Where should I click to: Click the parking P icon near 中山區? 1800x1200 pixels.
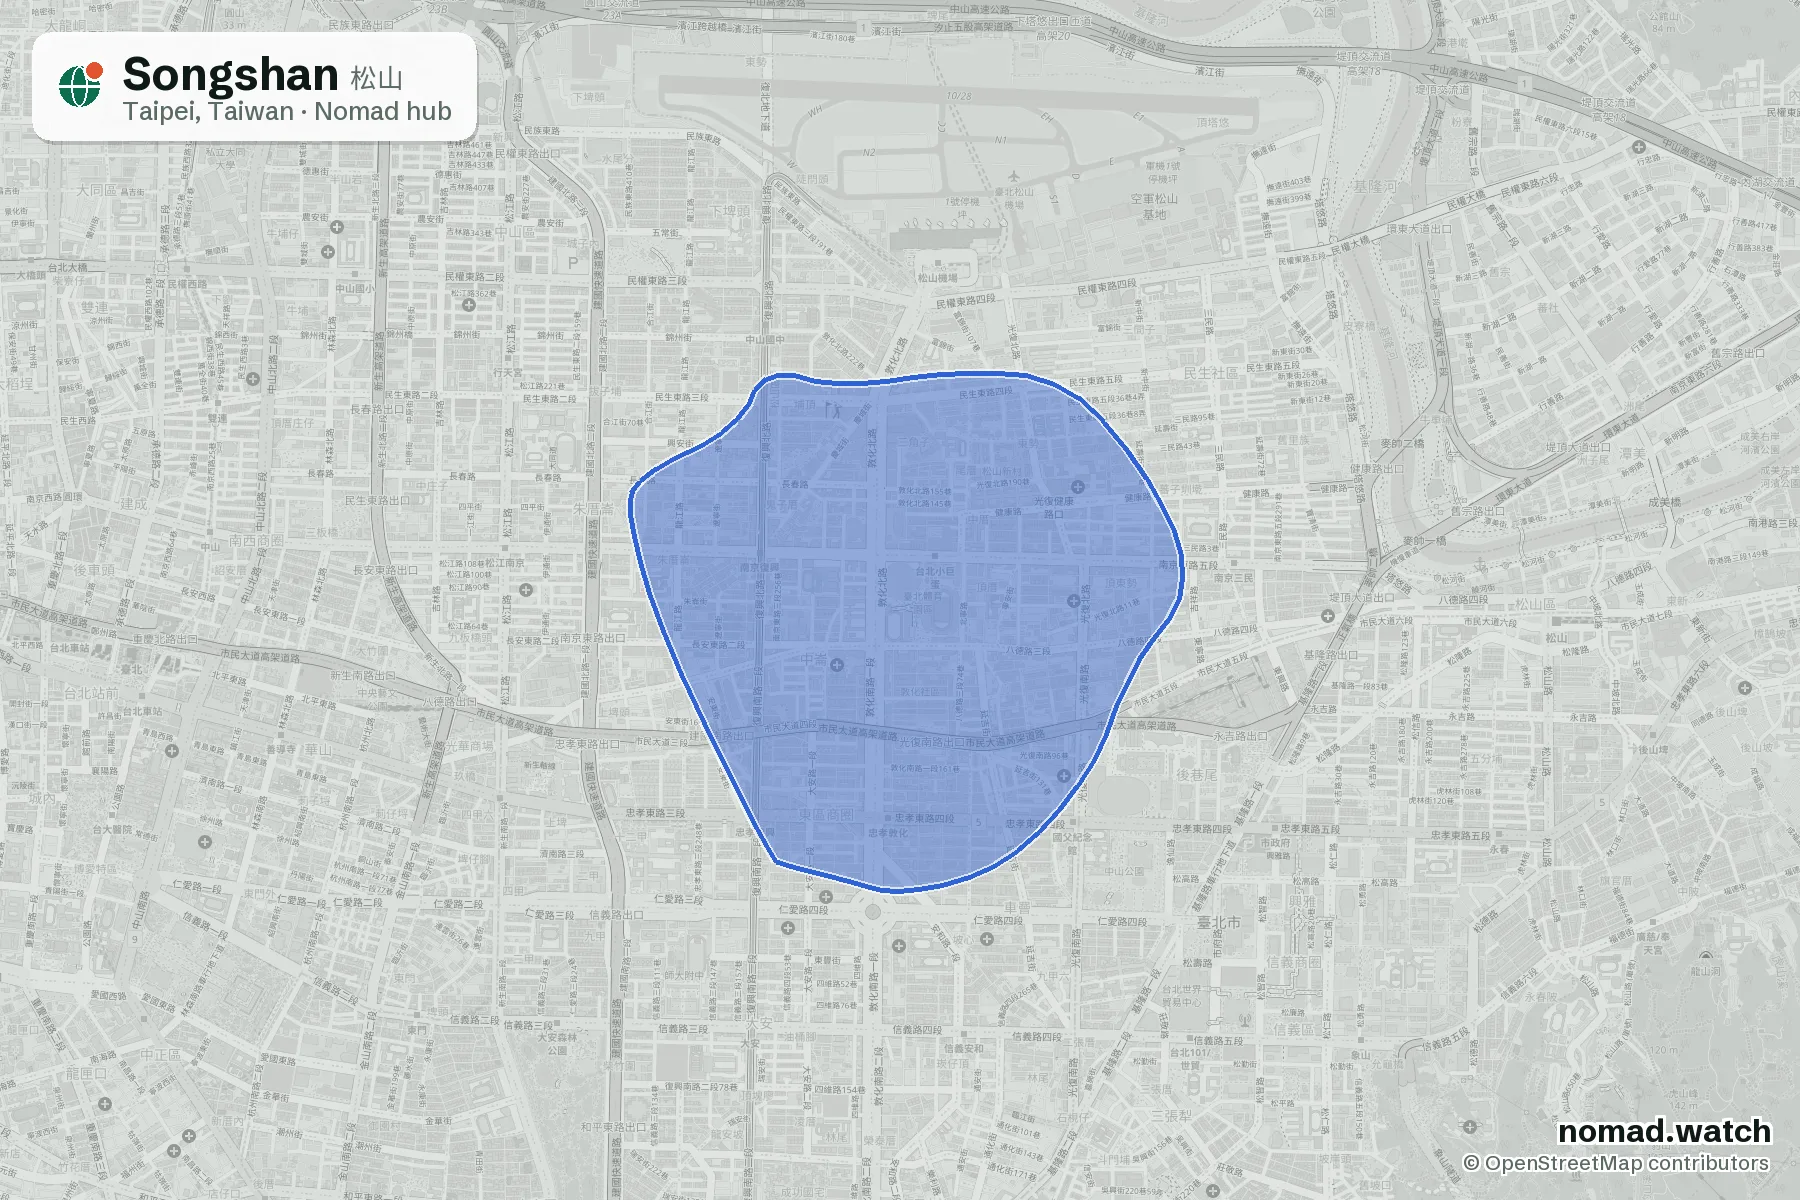coord(573,263)
